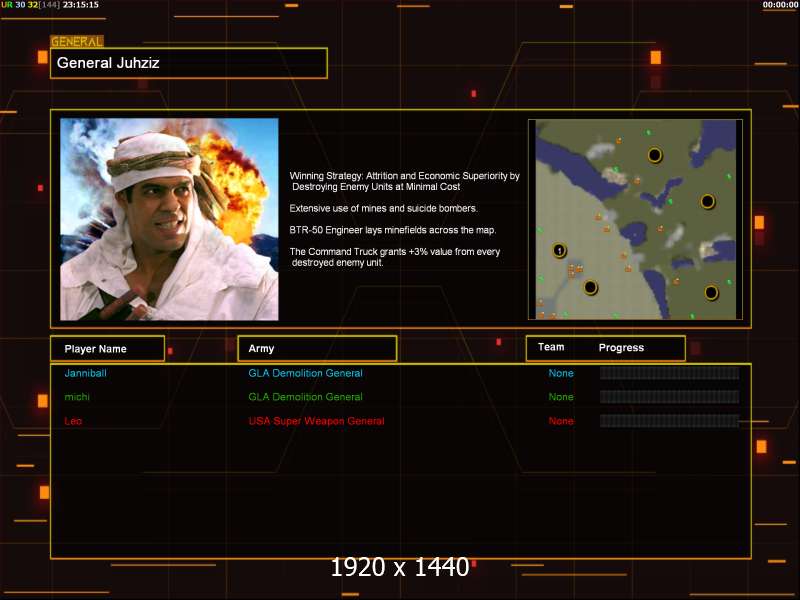Click michi's GLA Demolition General army entry

pyautogui.click(x=305, y=396)
